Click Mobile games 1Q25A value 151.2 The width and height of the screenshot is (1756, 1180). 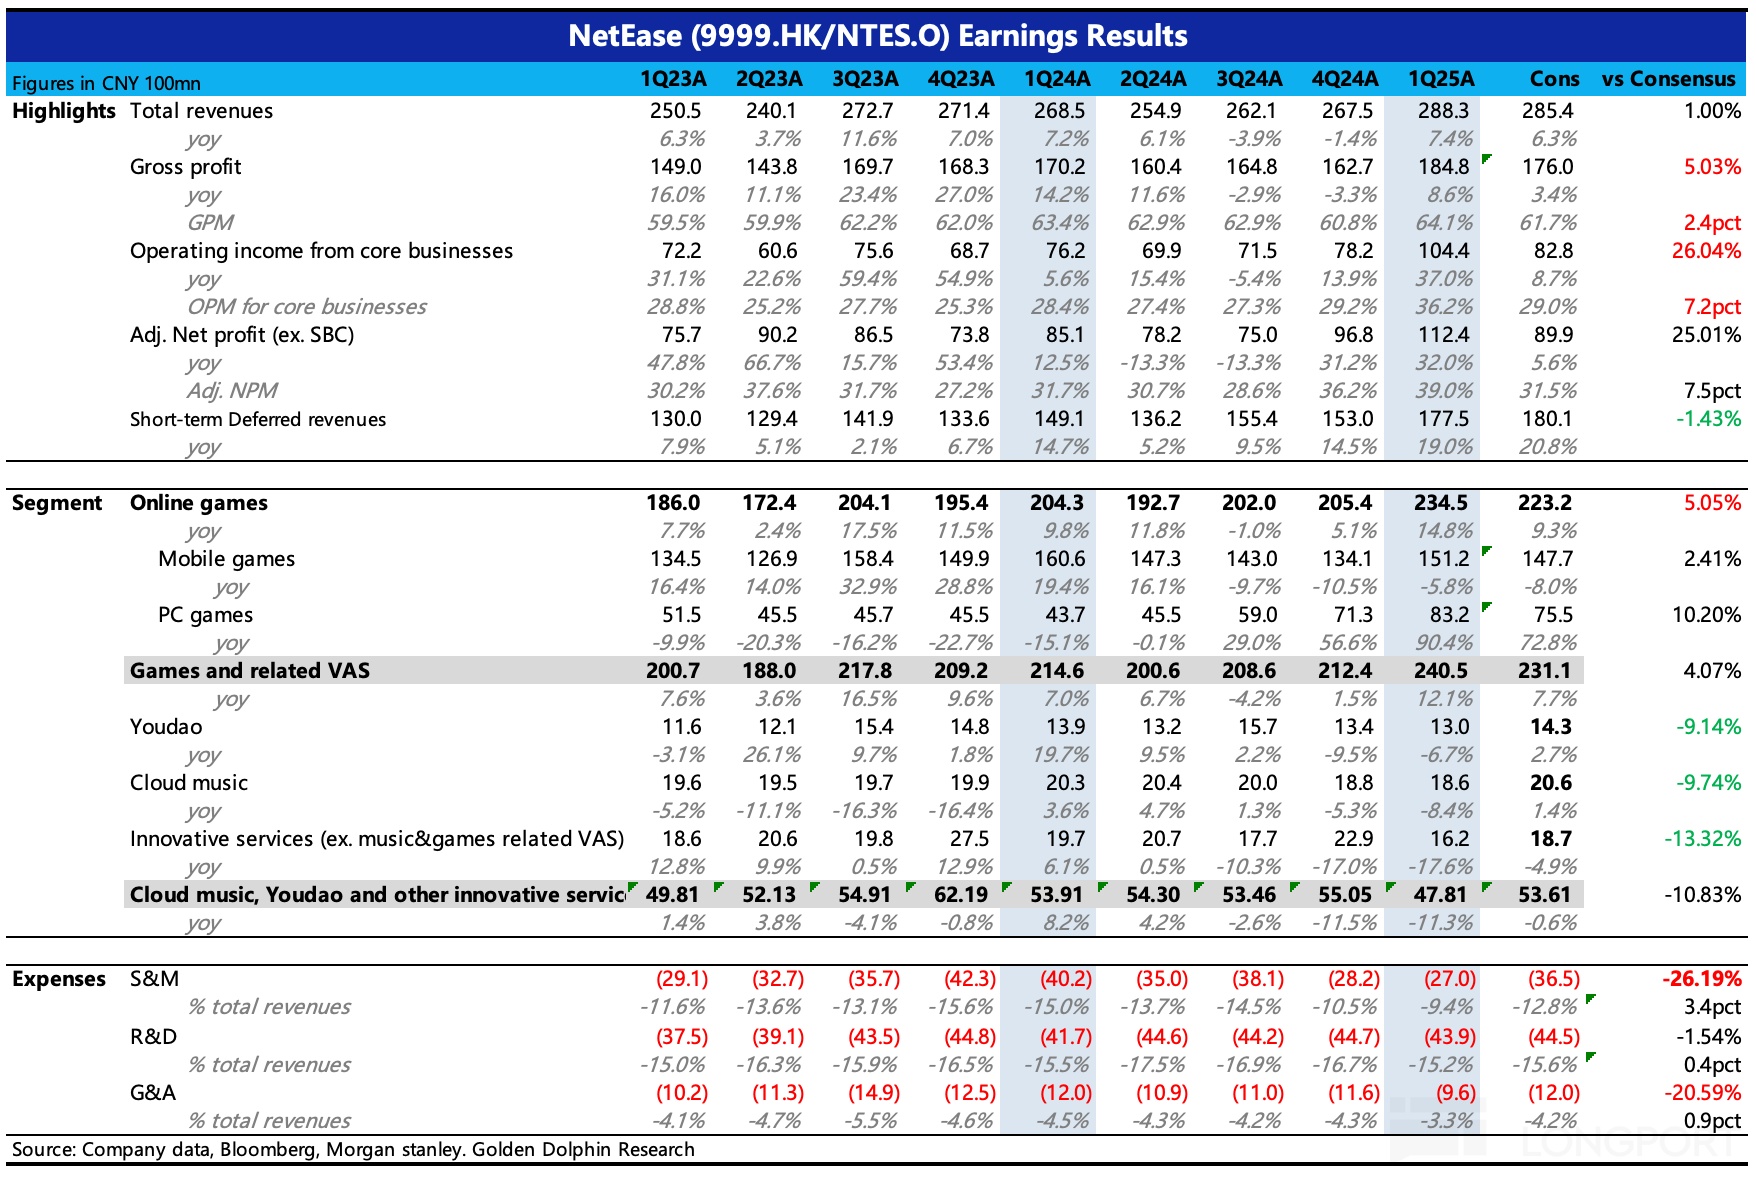point(1444,559)
